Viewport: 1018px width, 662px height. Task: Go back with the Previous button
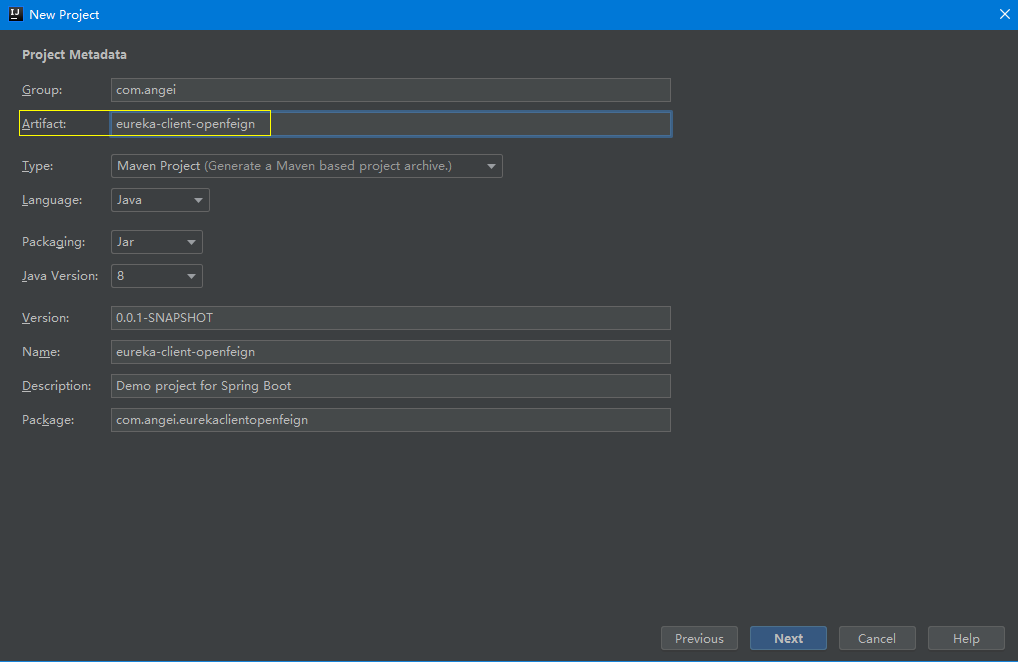(699, 639)
